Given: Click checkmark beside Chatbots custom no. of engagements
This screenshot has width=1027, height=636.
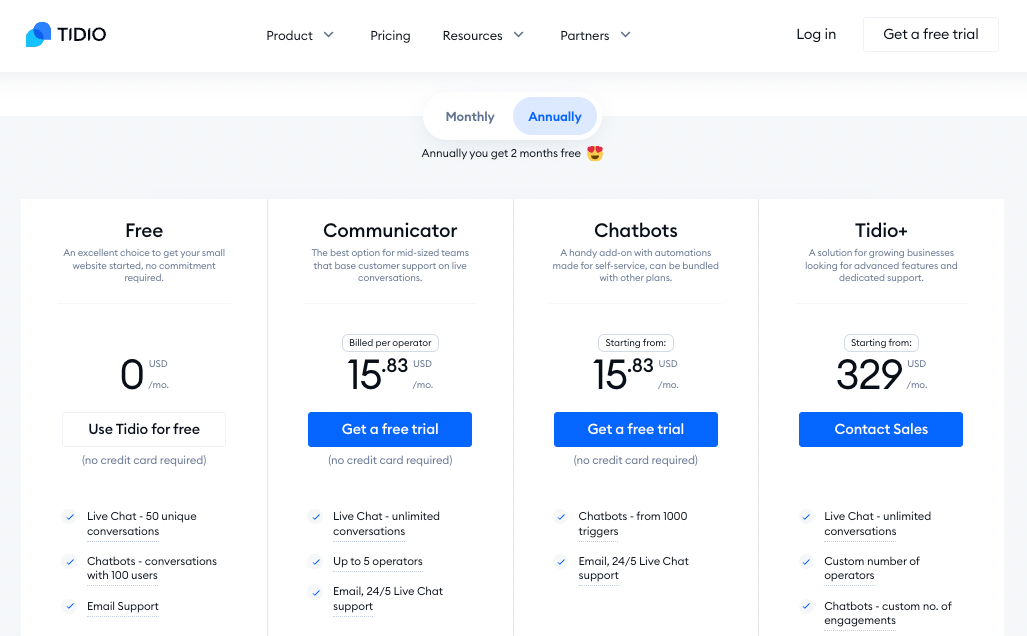Looking at the screenshot, I should [807, 607].
